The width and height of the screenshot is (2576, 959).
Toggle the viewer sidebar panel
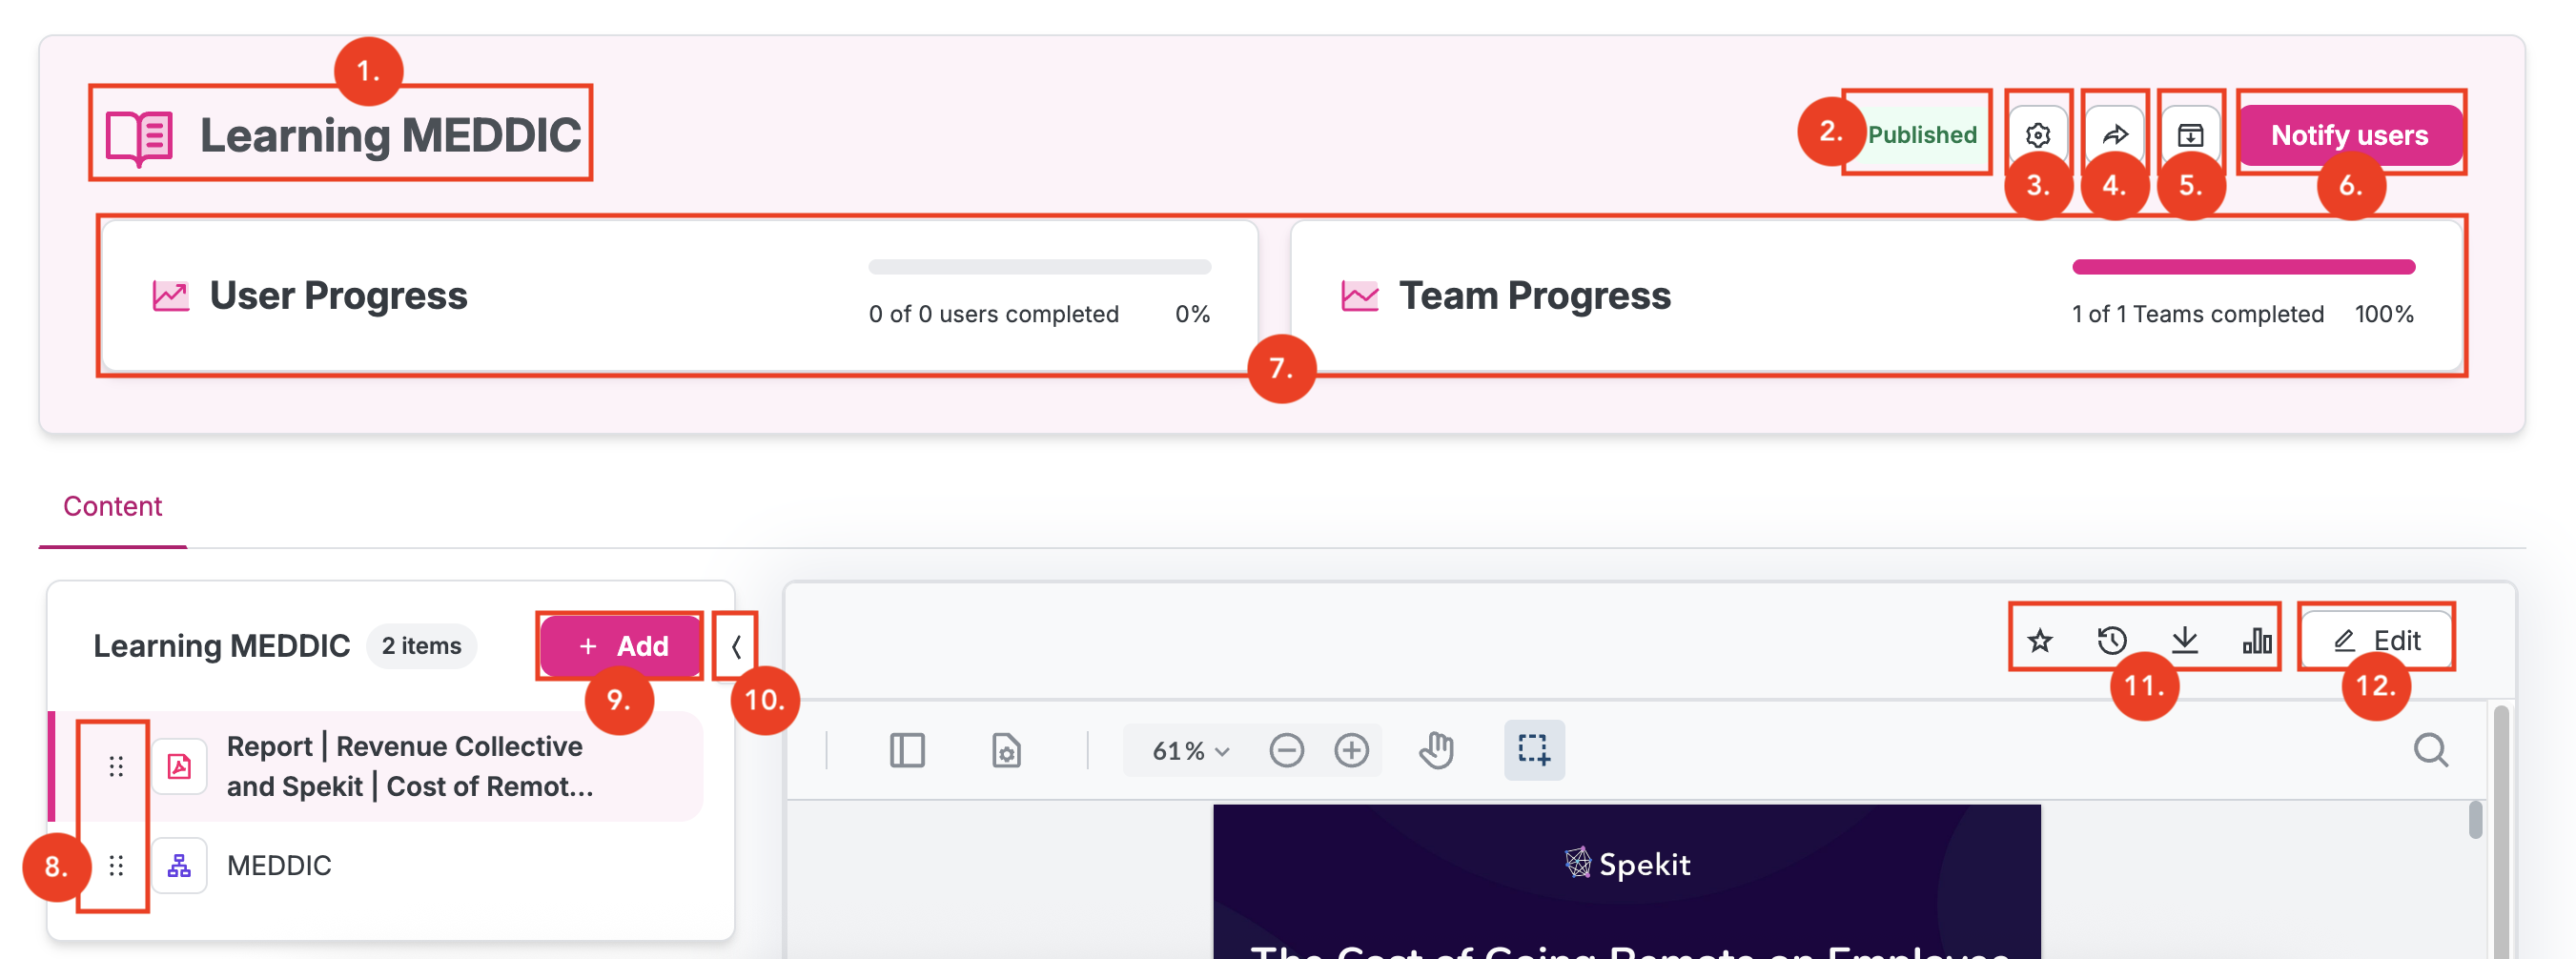[907, 750]
